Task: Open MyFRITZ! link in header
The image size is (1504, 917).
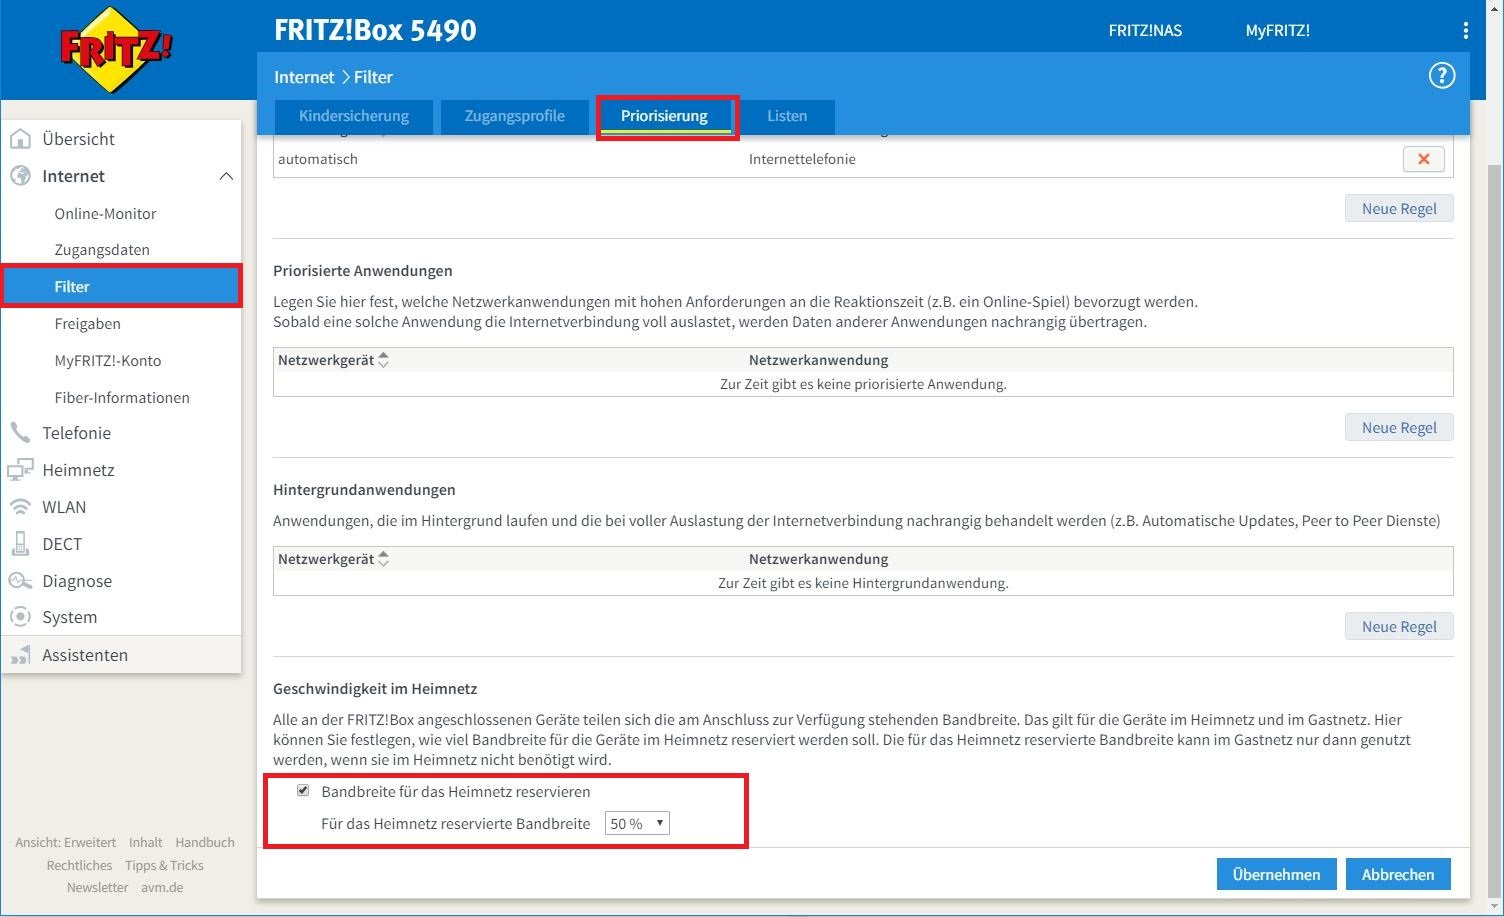Action: tap(1278, 31)
